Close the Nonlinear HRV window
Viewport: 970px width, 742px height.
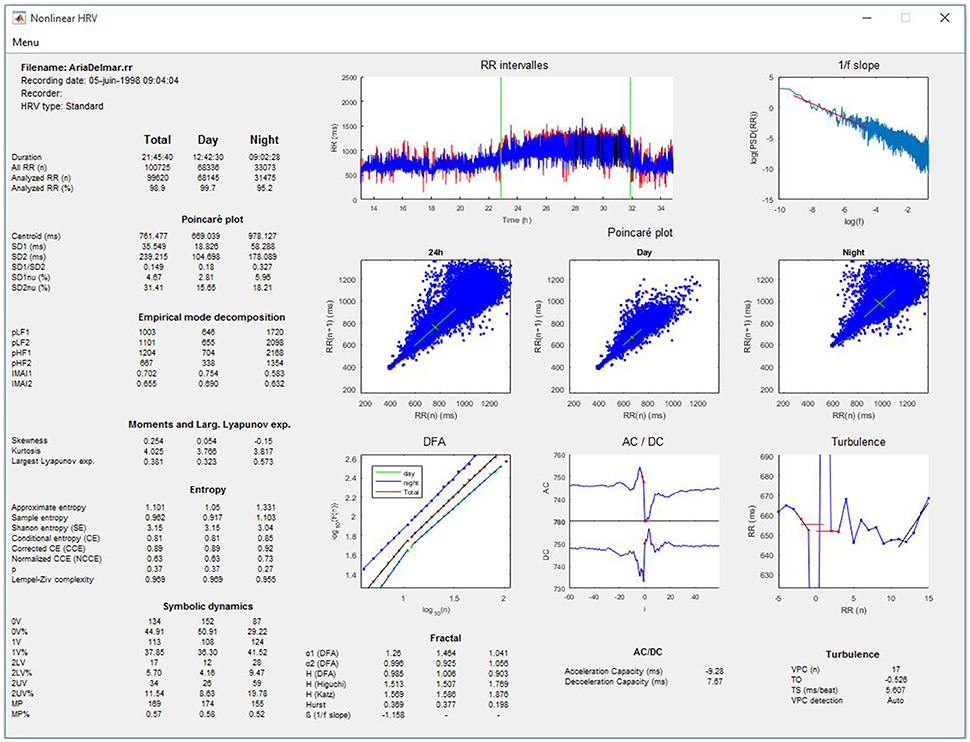coord(945,18)
